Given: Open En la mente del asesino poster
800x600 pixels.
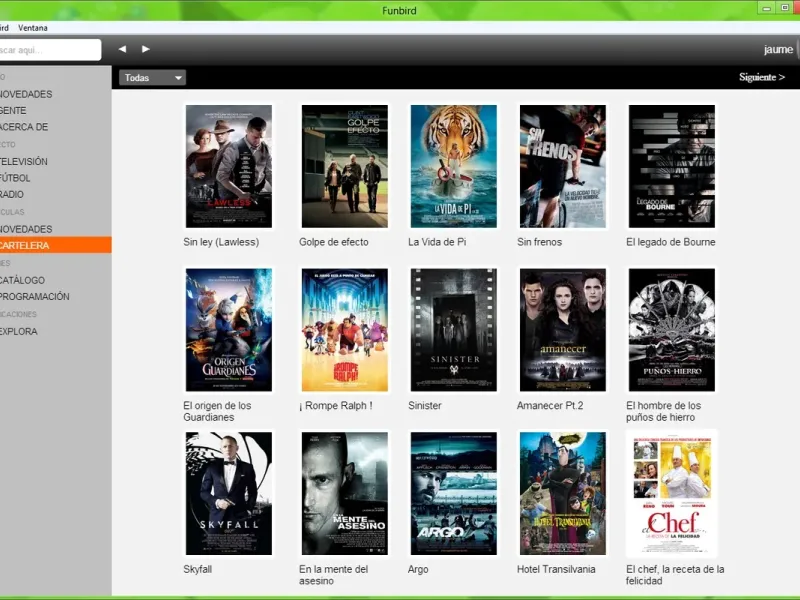Looking at the screenshot, I should [x=344, y=493].
